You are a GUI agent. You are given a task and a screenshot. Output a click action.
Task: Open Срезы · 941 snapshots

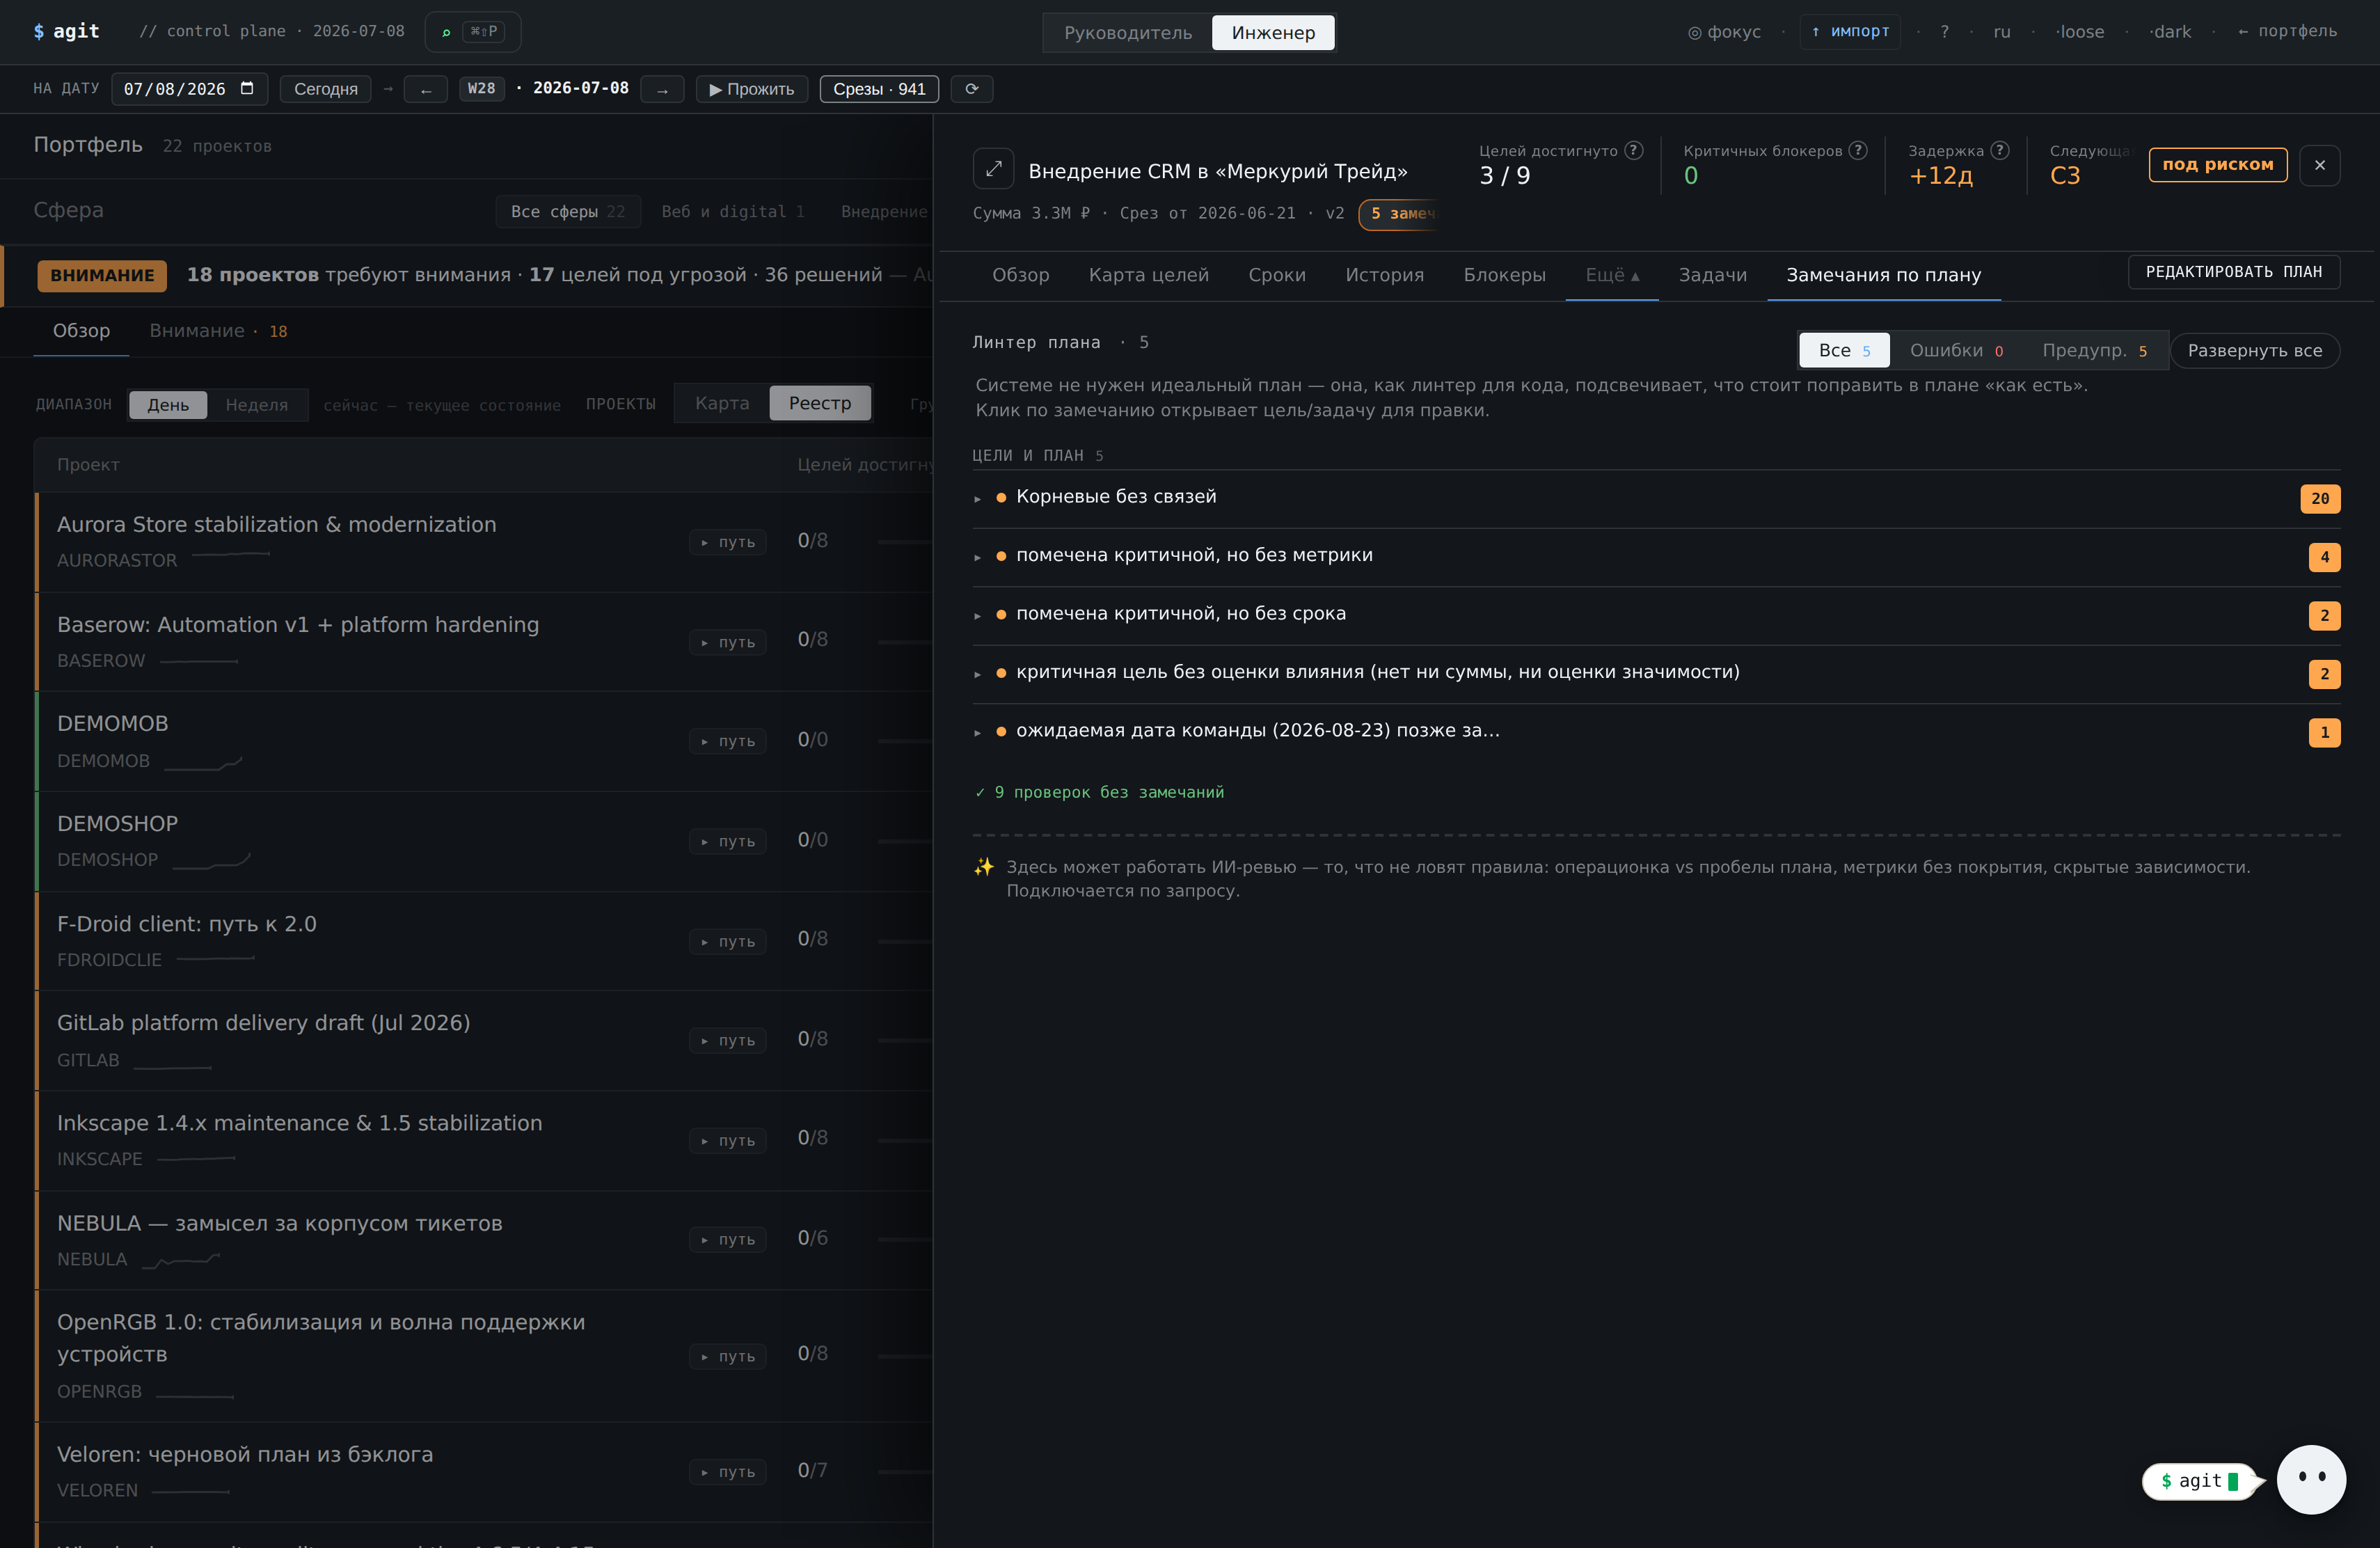879,89
